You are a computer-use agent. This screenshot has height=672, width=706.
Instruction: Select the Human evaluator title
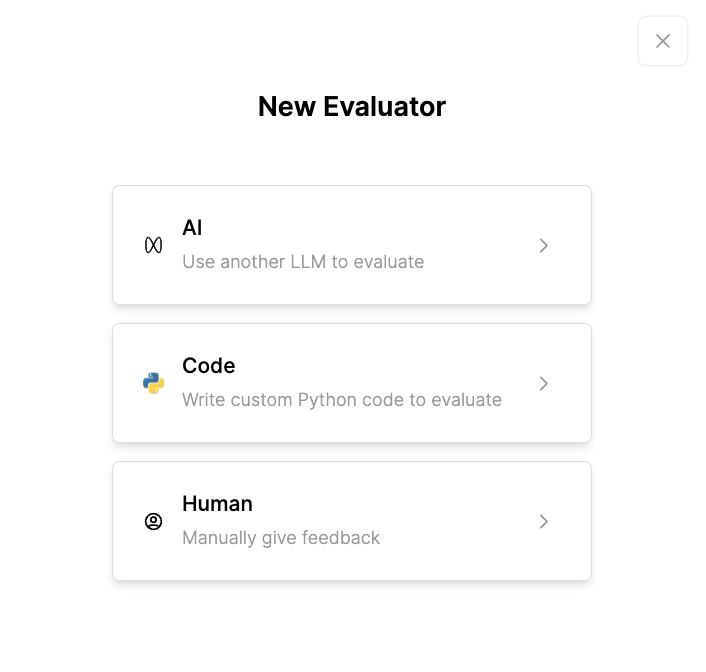coord(217,504)
